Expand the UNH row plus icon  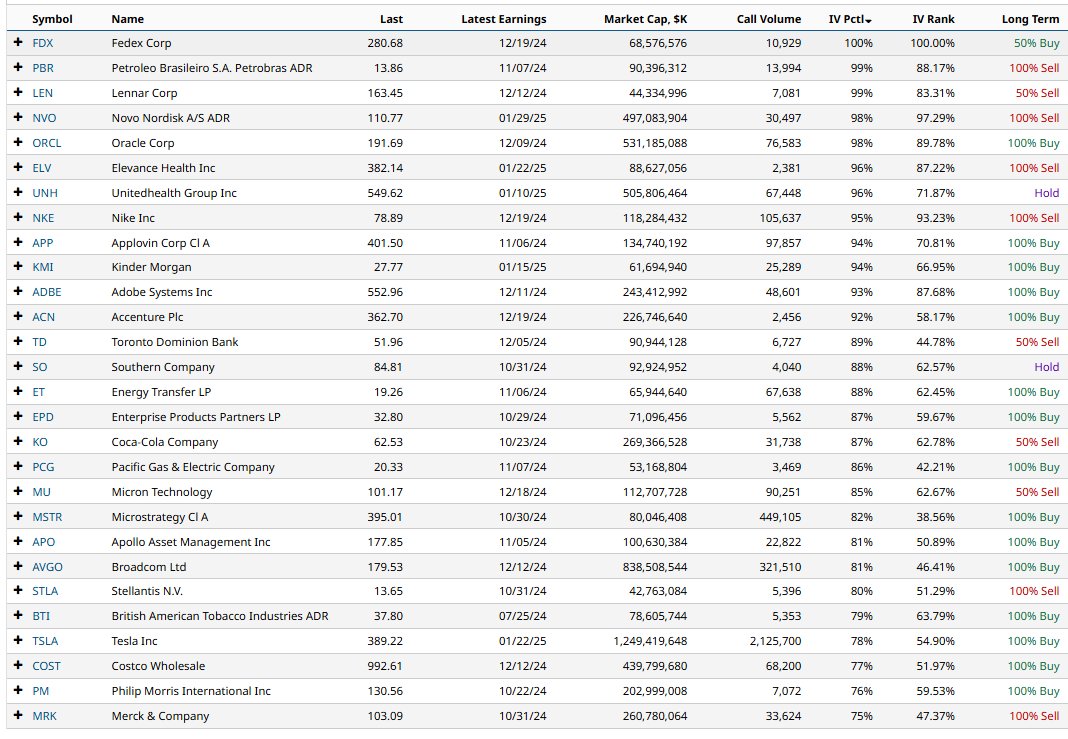[18, 192]
